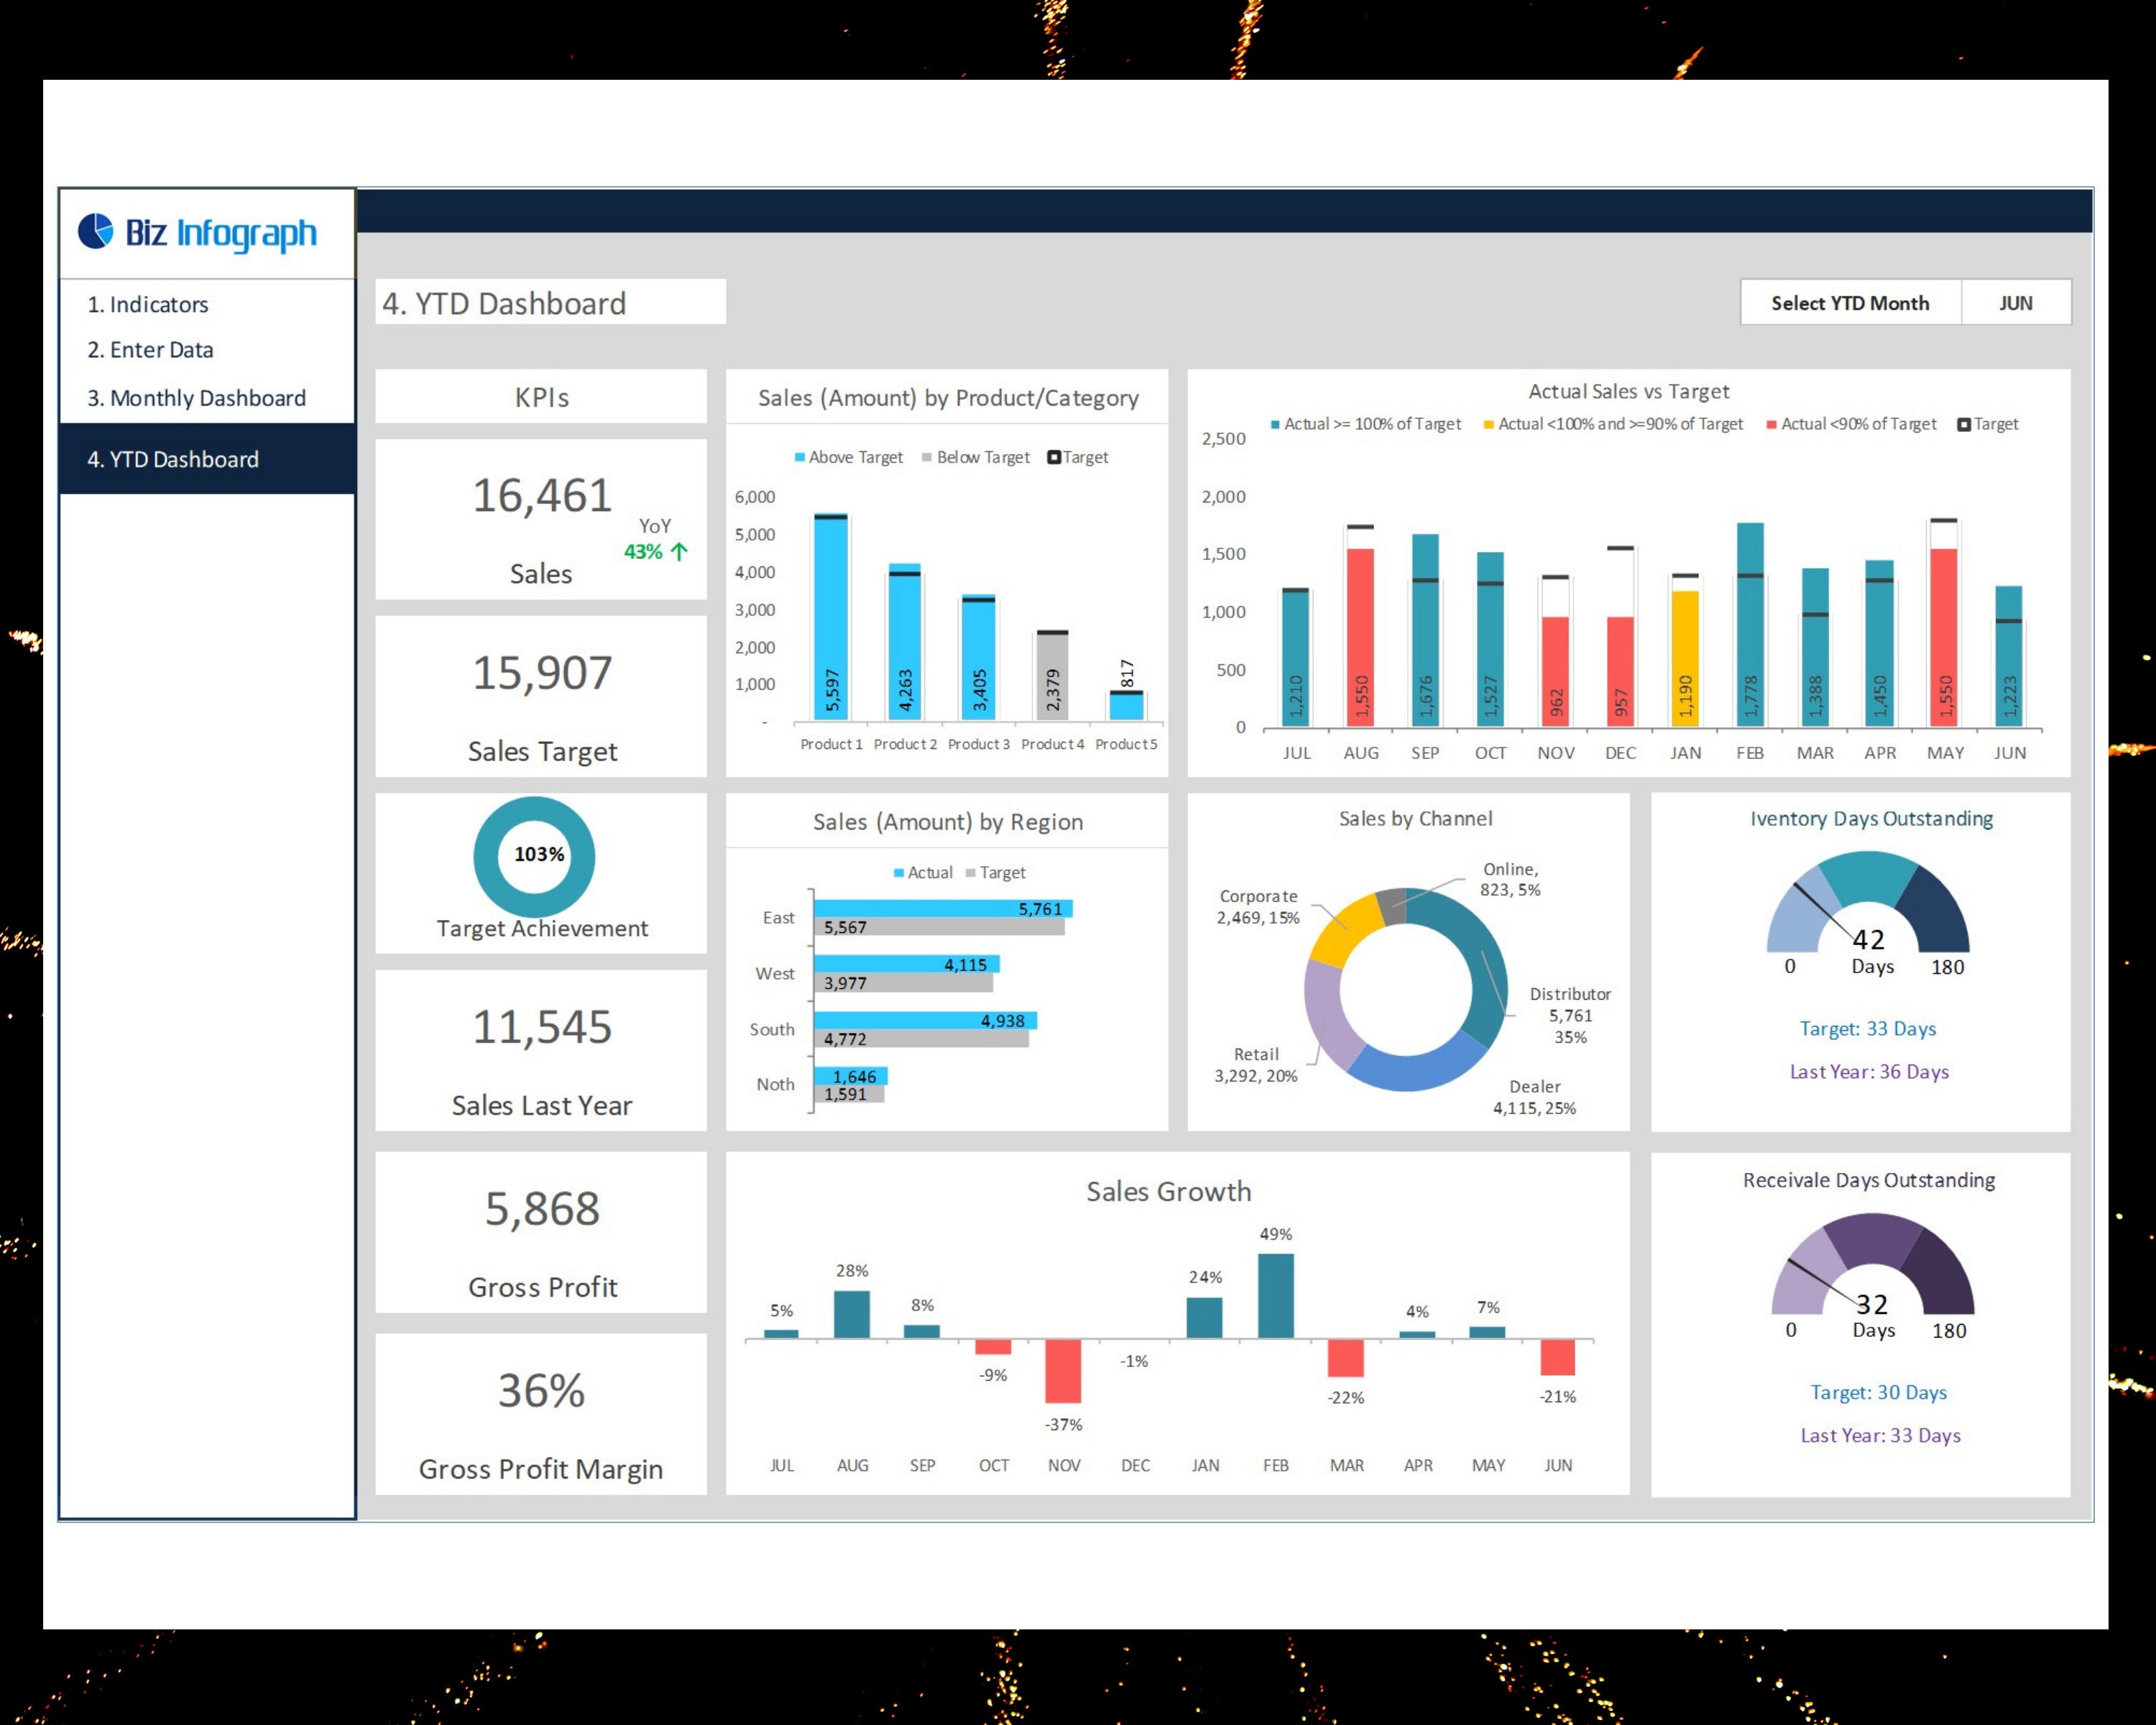Click the Biz Infograph logo icon
2156x1725 pixels.
click(96, 233)
